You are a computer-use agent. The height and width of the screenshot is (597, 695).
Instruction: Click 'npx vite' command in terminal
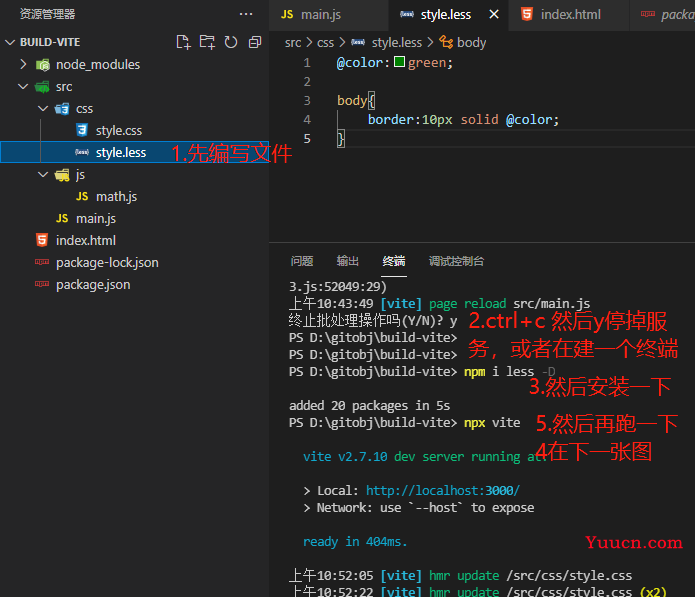(492, 423)
